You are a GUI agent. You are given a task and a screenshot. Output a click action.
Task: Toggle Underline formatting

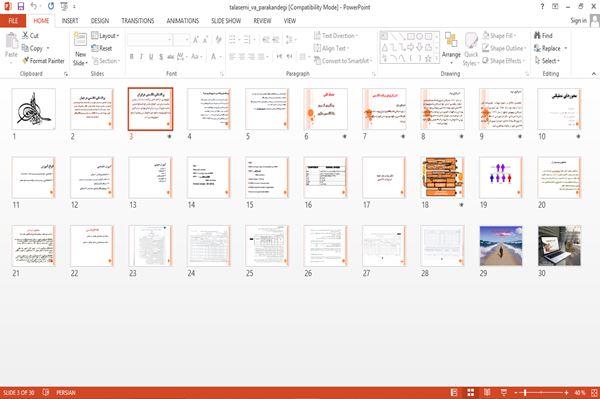[x=151, y=57]
